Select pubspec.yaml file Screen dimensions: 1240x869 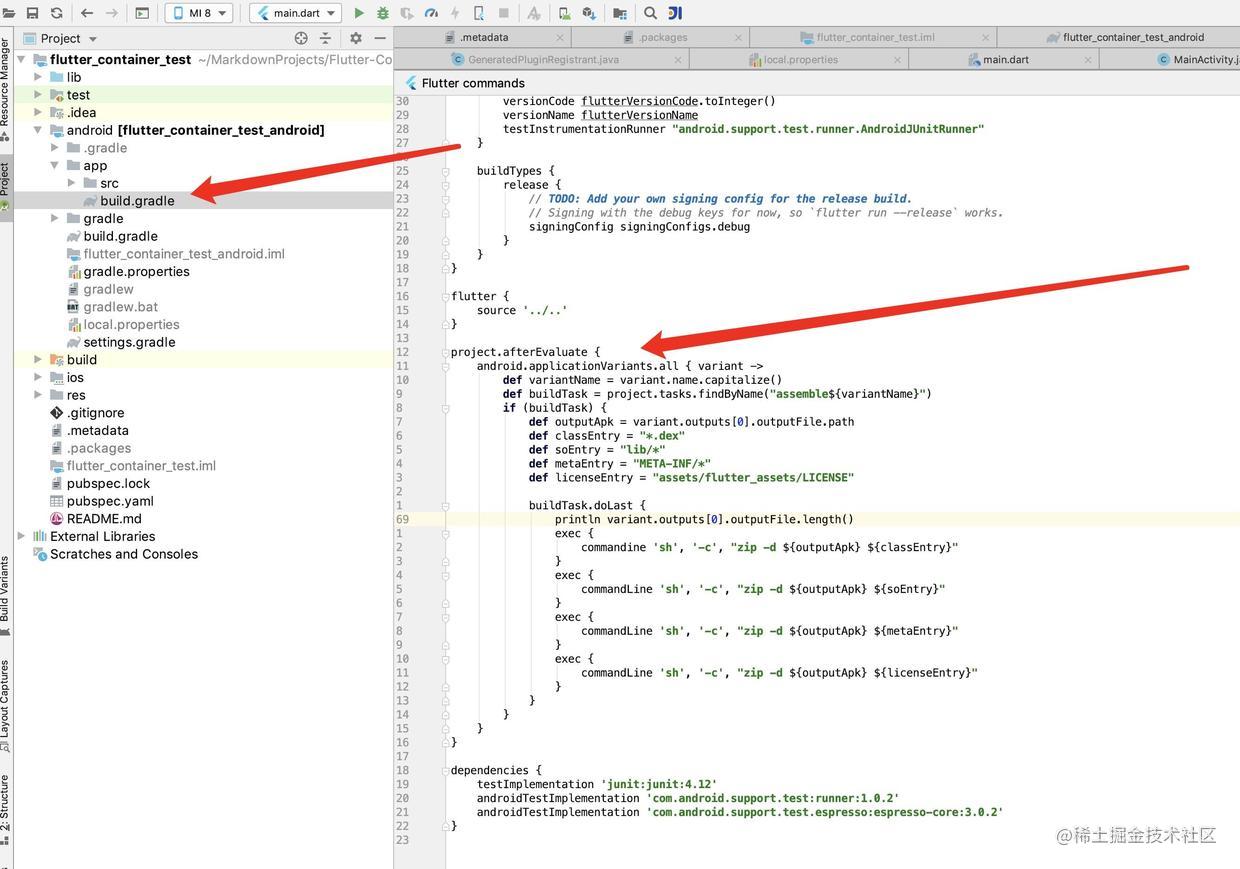pos(110,501)
